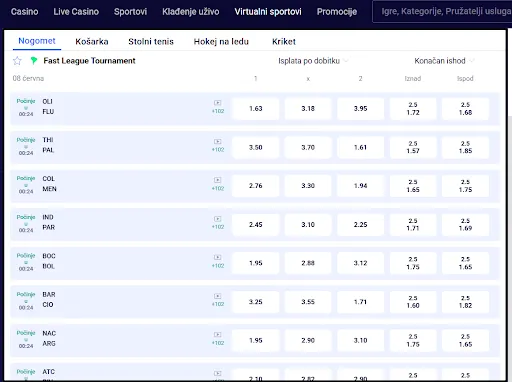
Task: Open the Isplata po dobitku dropdown
Action: [x=313, y=61]
